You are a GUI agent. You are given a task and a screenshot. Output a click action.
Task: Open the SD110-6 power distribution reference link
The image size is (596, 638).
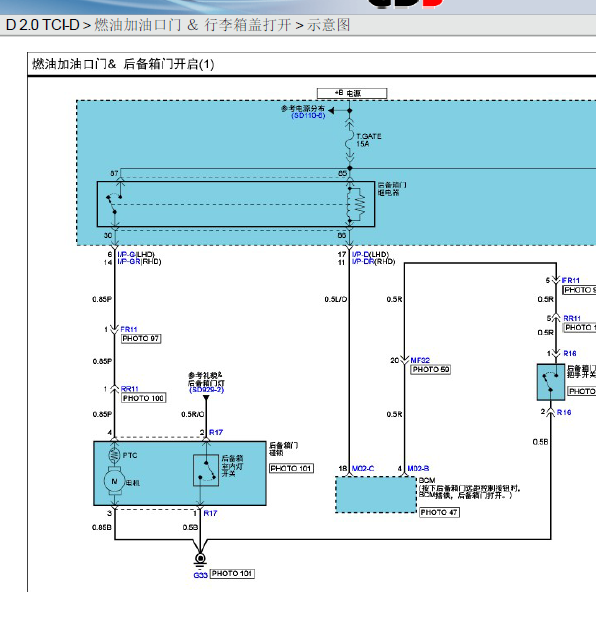point(308,116)
